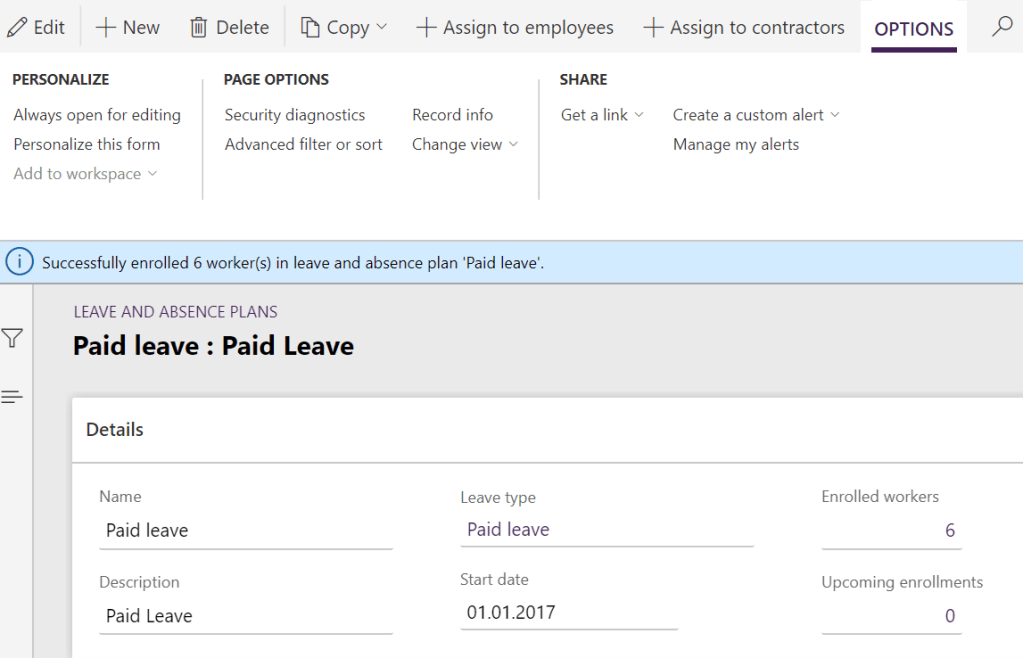The image size is (1023, 658).
Task: Expand the Copy dropdown chevron
Action: pyautogui.click(x=384, y=28)
